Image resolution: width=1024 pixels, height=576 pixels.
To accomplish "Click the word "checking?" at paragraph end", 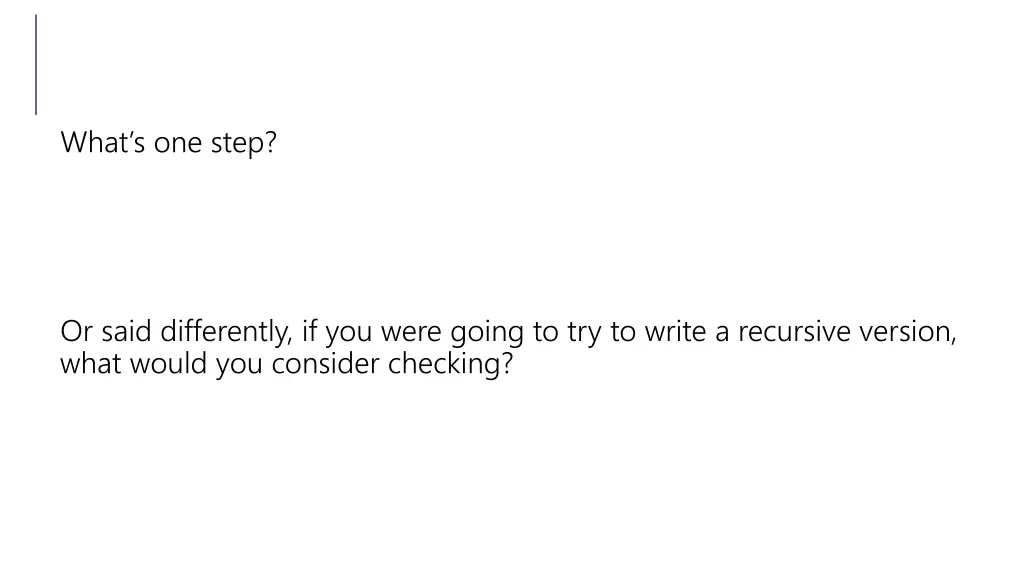I will 451,363.
